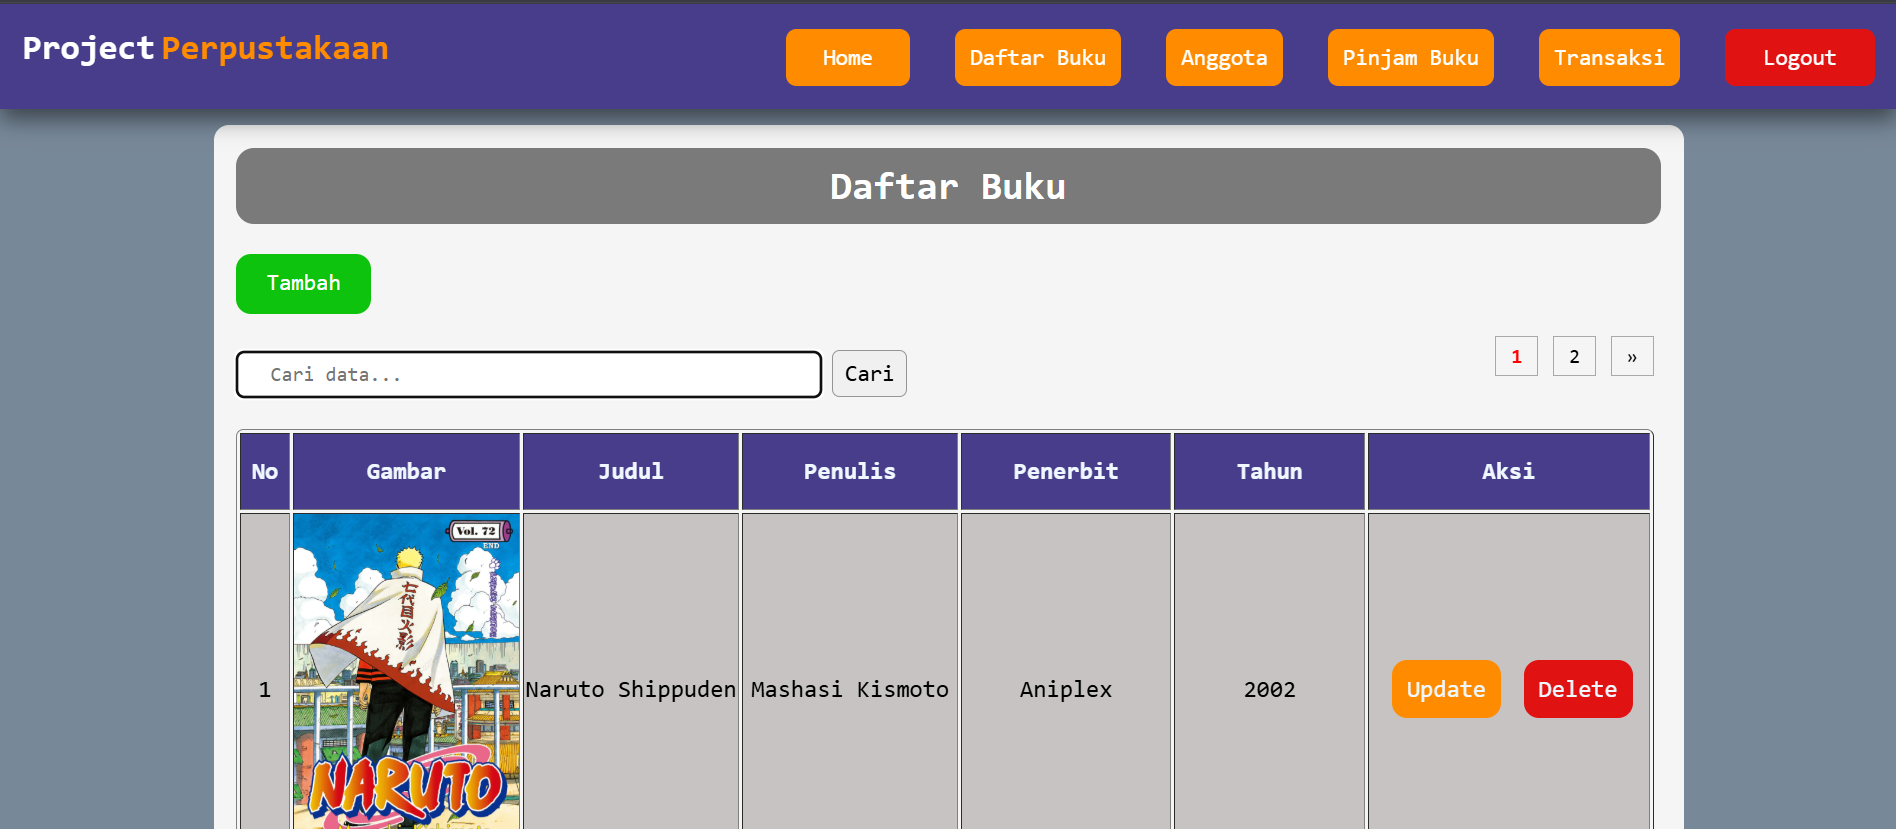Image resolution: width=1896 pixels, height=829 pixels.
Task: Click the Aksi column header
Action: pos(1509,471)
